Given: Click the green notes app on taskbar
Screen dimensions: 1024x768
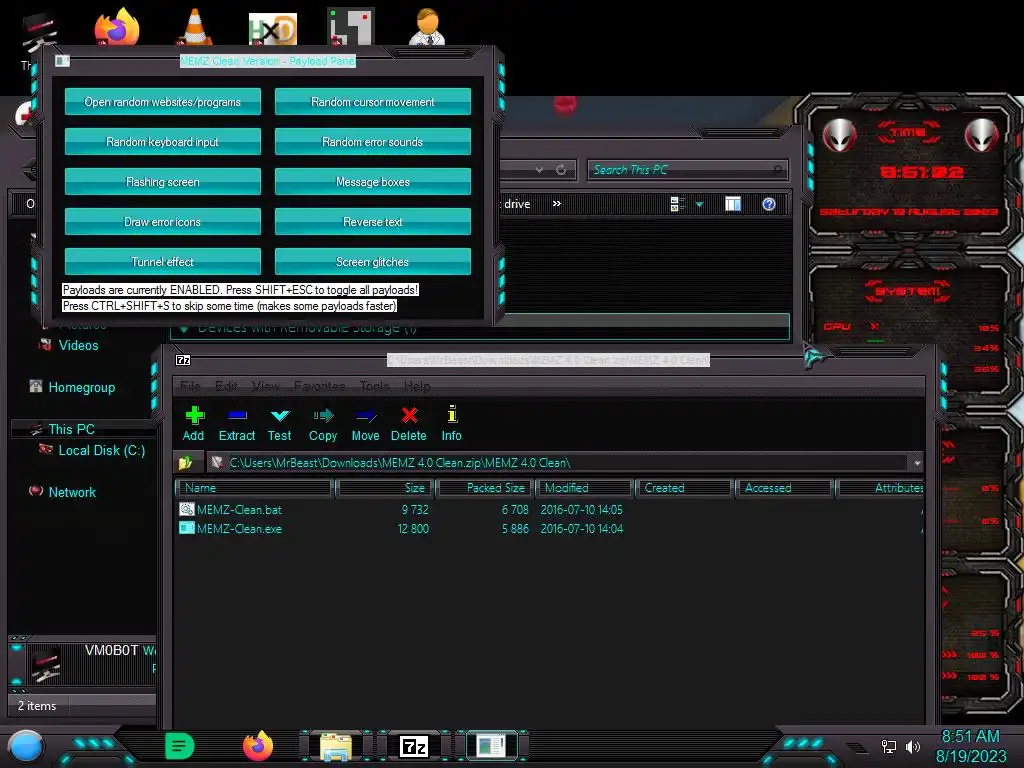Looking at the screenshot, I should [x=180, y=745].
